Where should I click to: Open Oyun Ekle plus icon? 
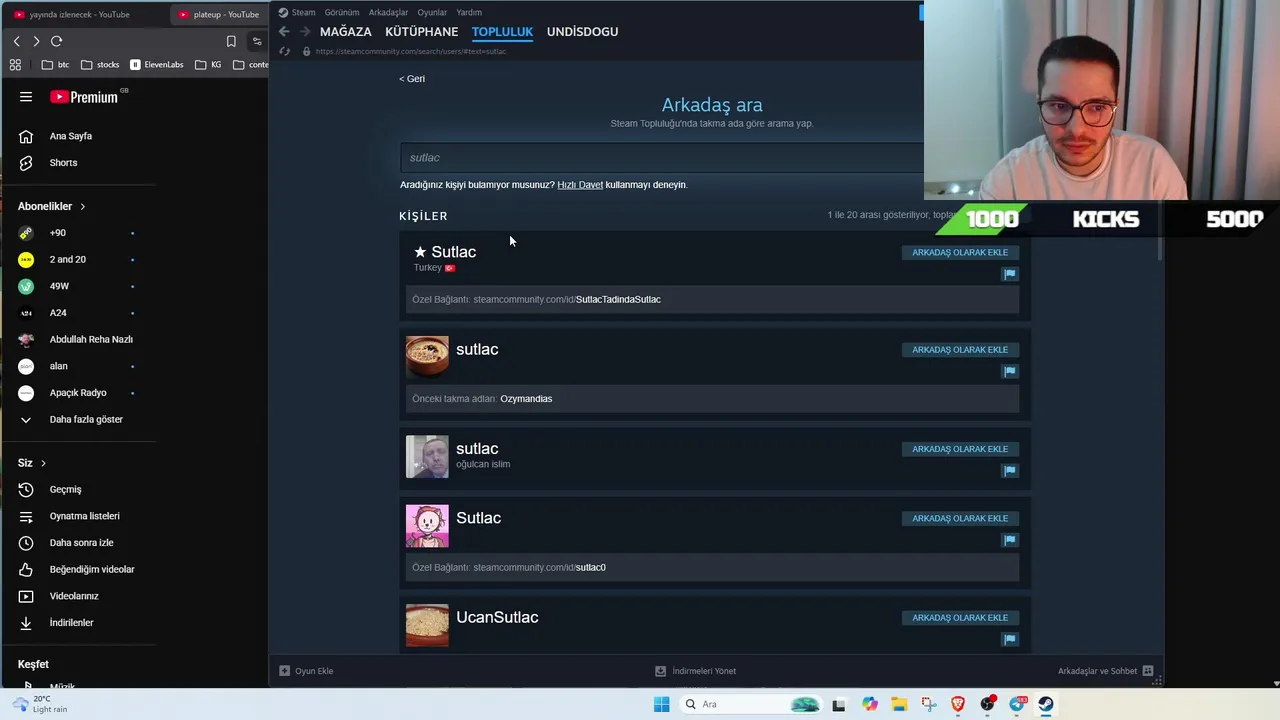284,671
